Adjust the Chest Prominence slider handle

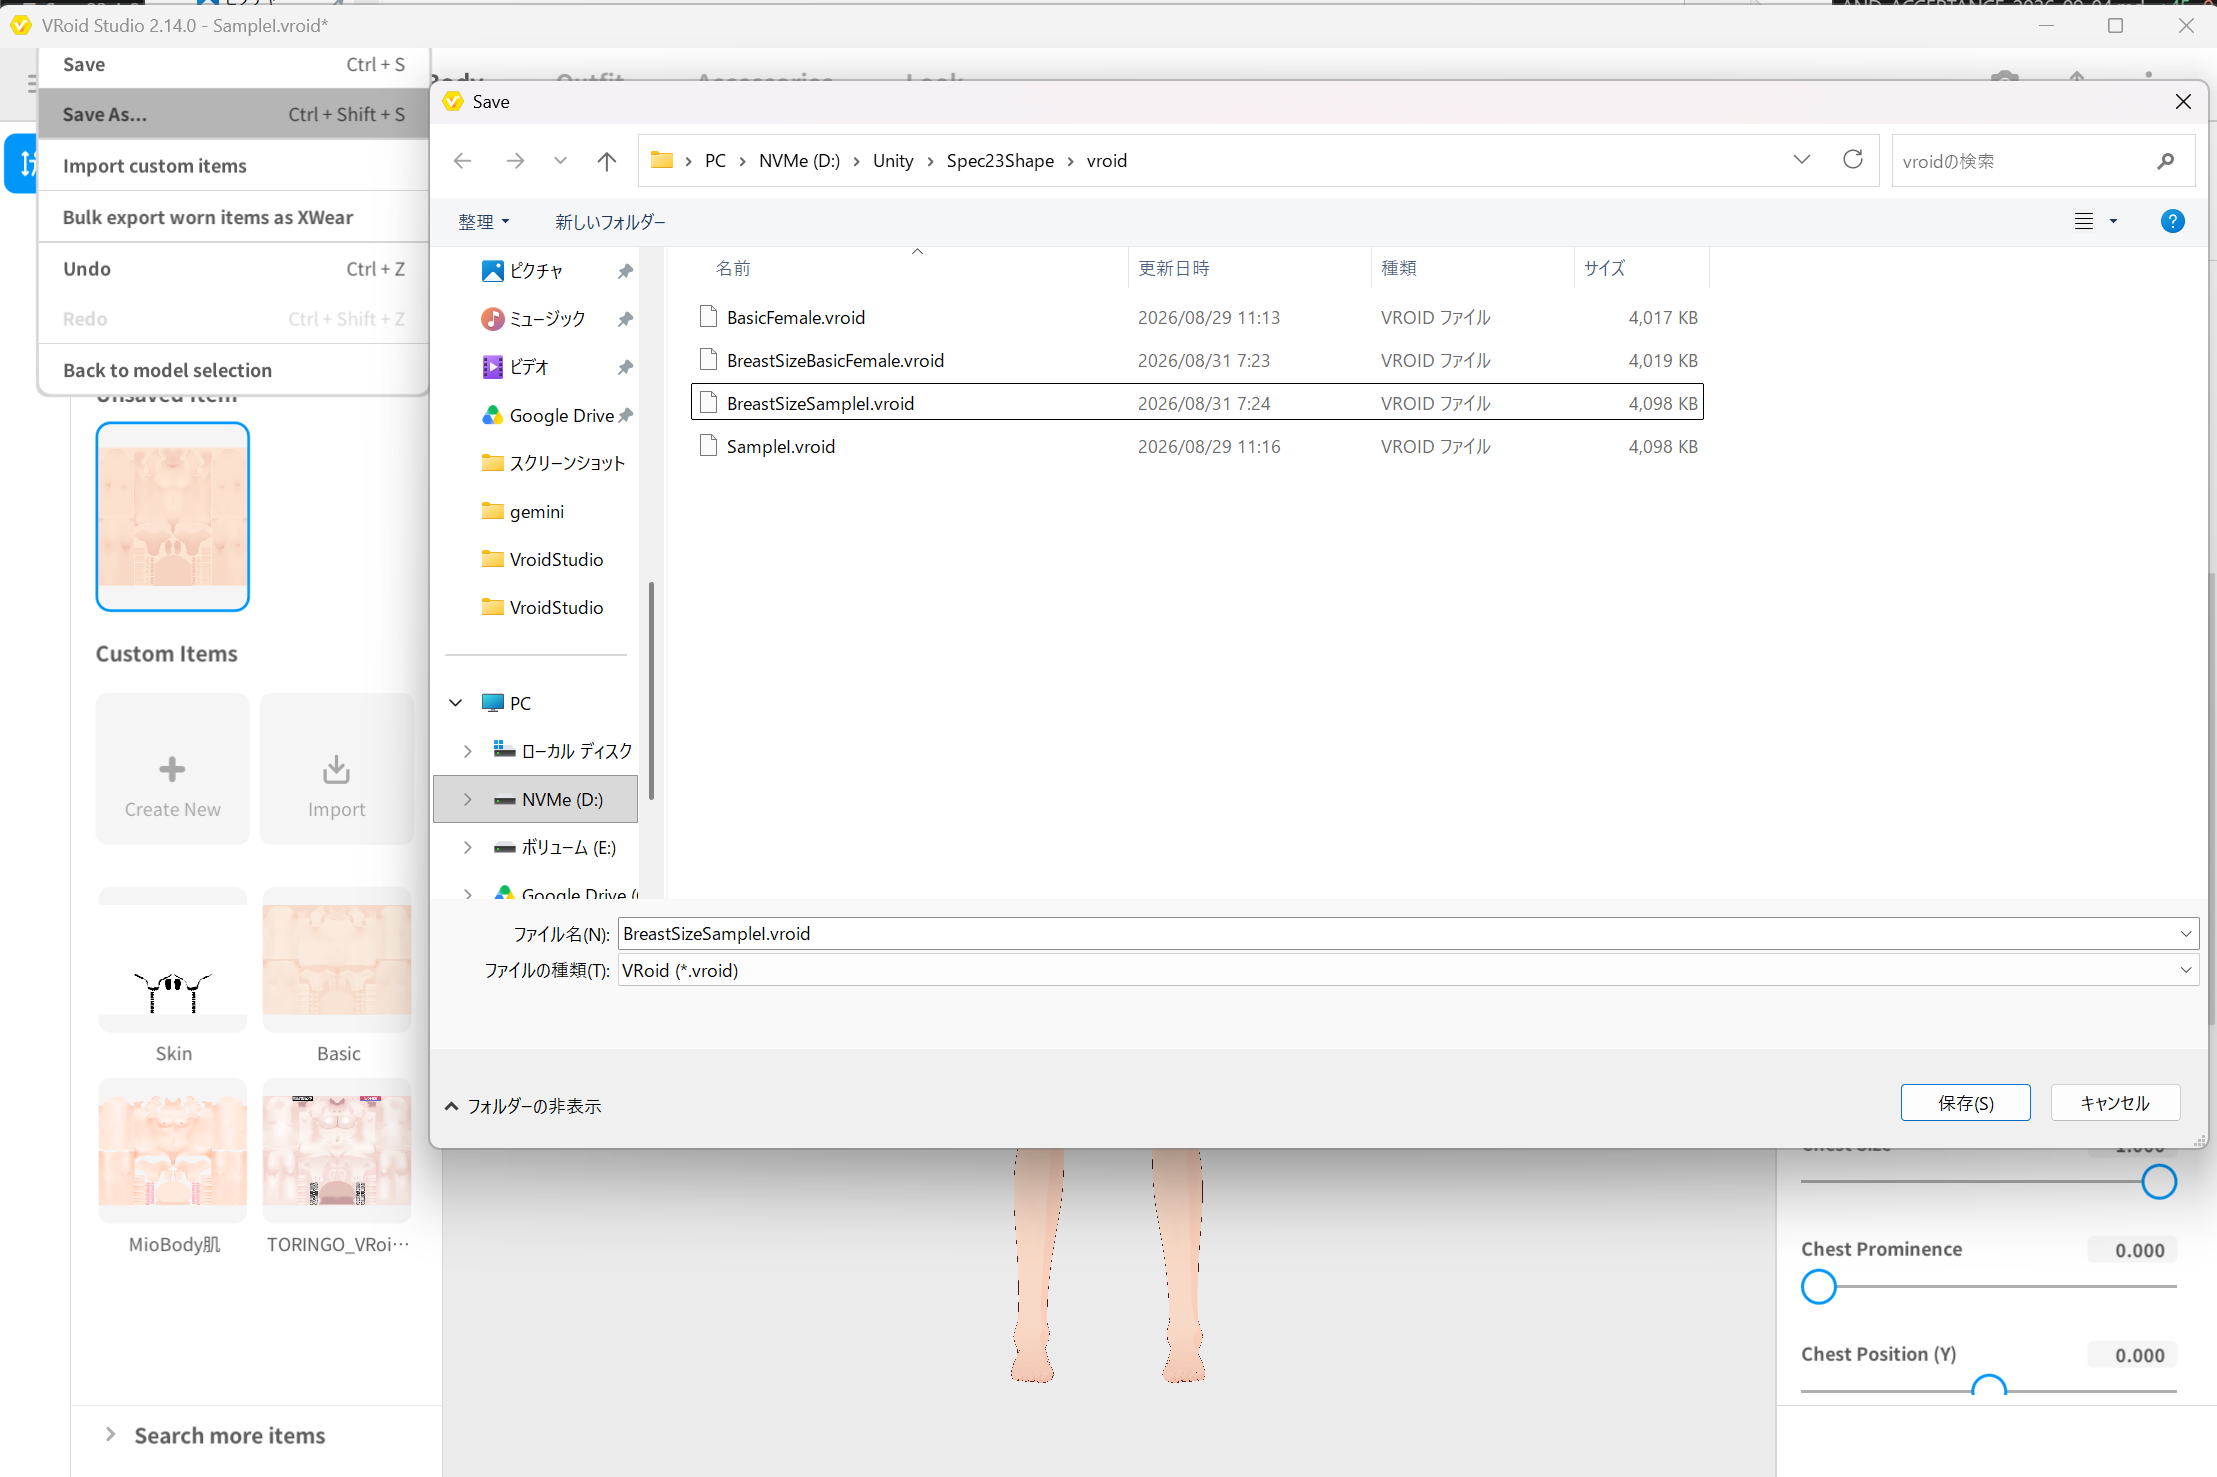[1819, 1287]
